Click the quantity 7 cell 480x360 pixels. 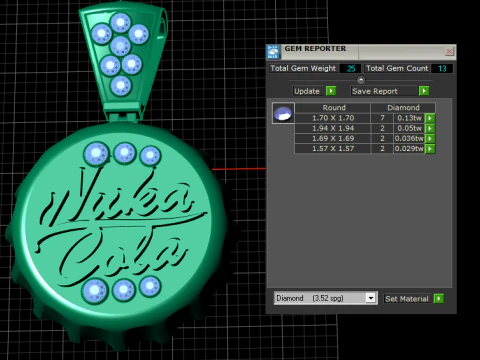[x=382, y=118]
